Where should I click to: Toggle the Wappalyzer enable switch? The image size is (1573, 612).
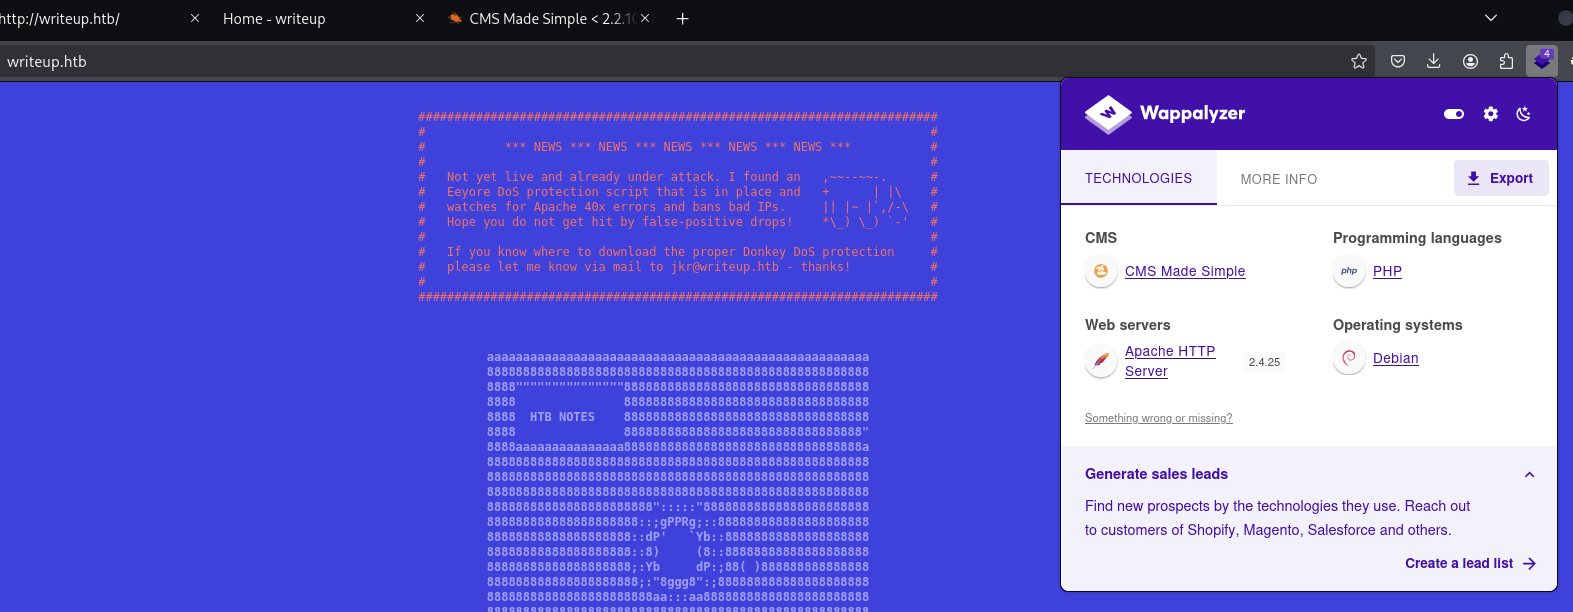[x=1454, y=114]
